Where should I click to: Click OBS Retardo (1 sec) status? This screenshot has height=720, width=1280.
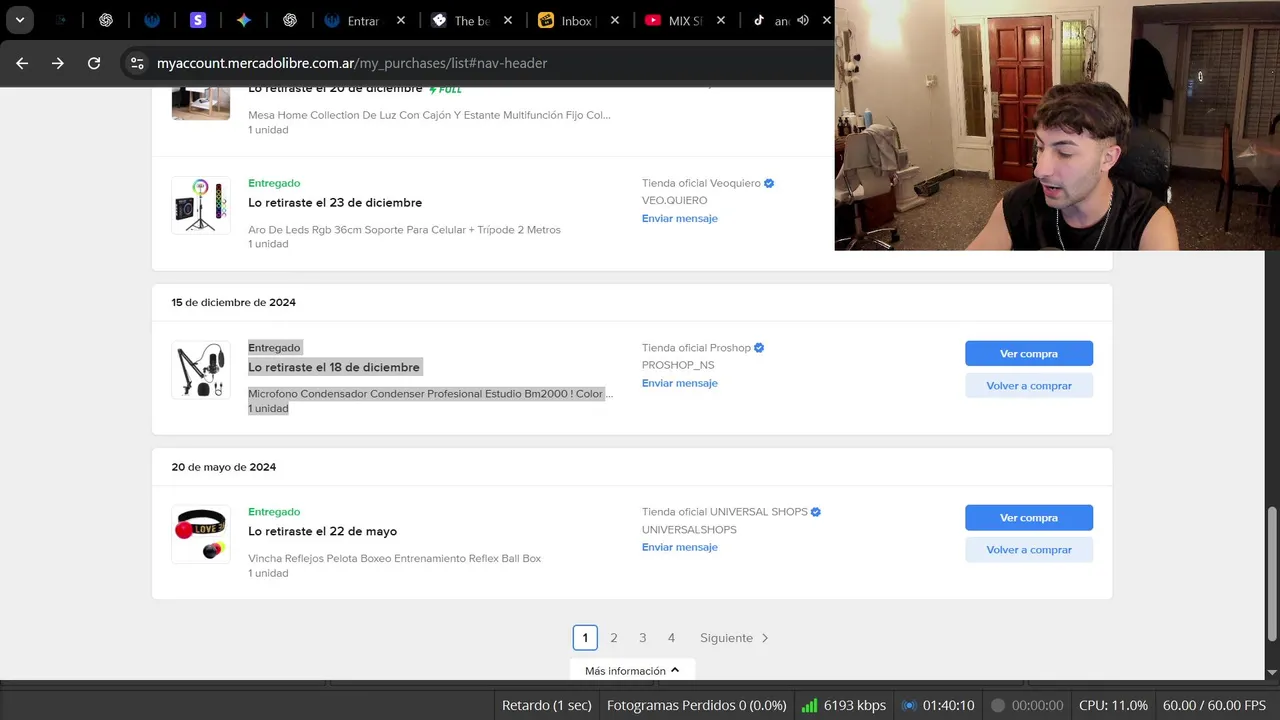[x=546, y=705]
